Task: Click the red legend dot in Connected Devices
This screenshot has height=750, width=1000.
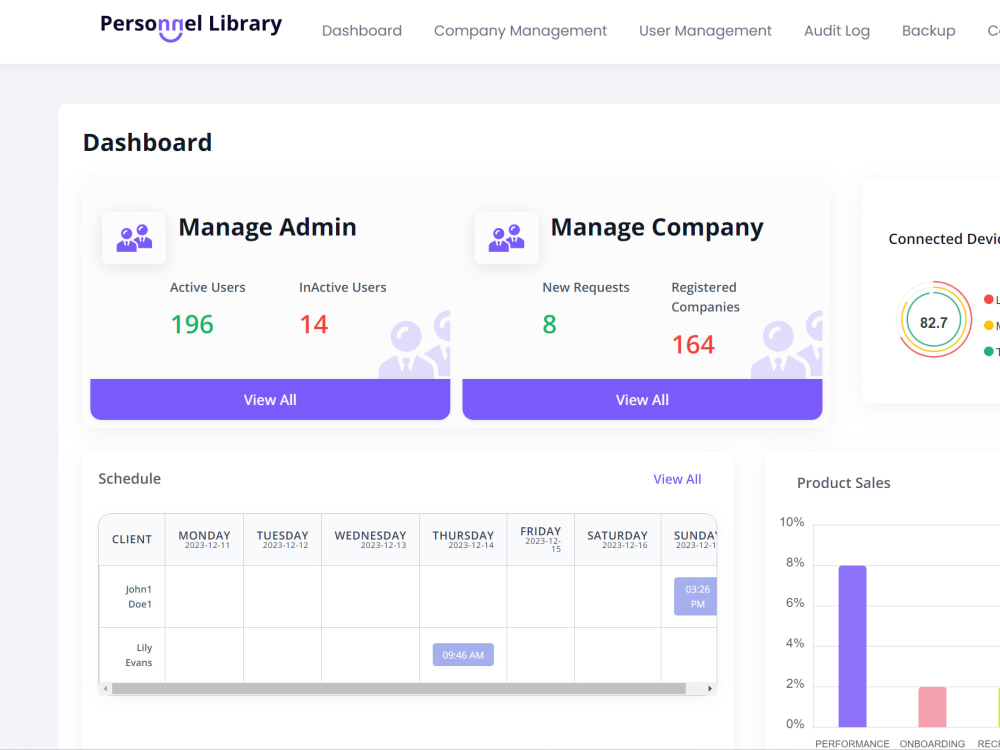Action: (x=989, y=299)
